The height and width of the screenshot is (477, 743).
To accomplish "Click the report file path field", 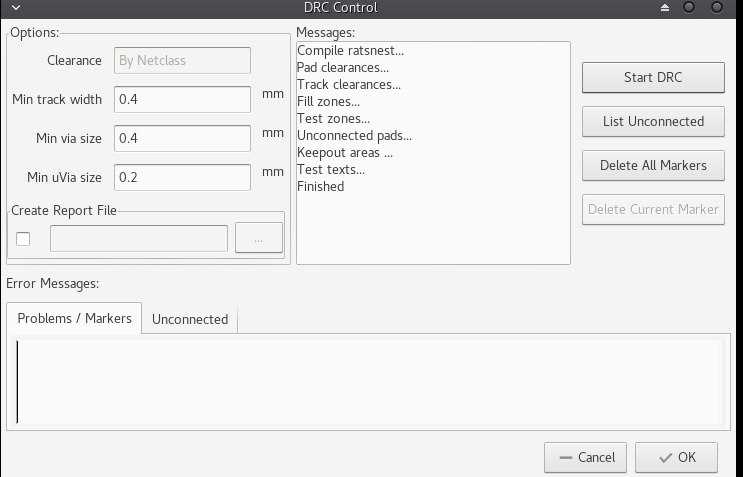I will click(139, 238).
